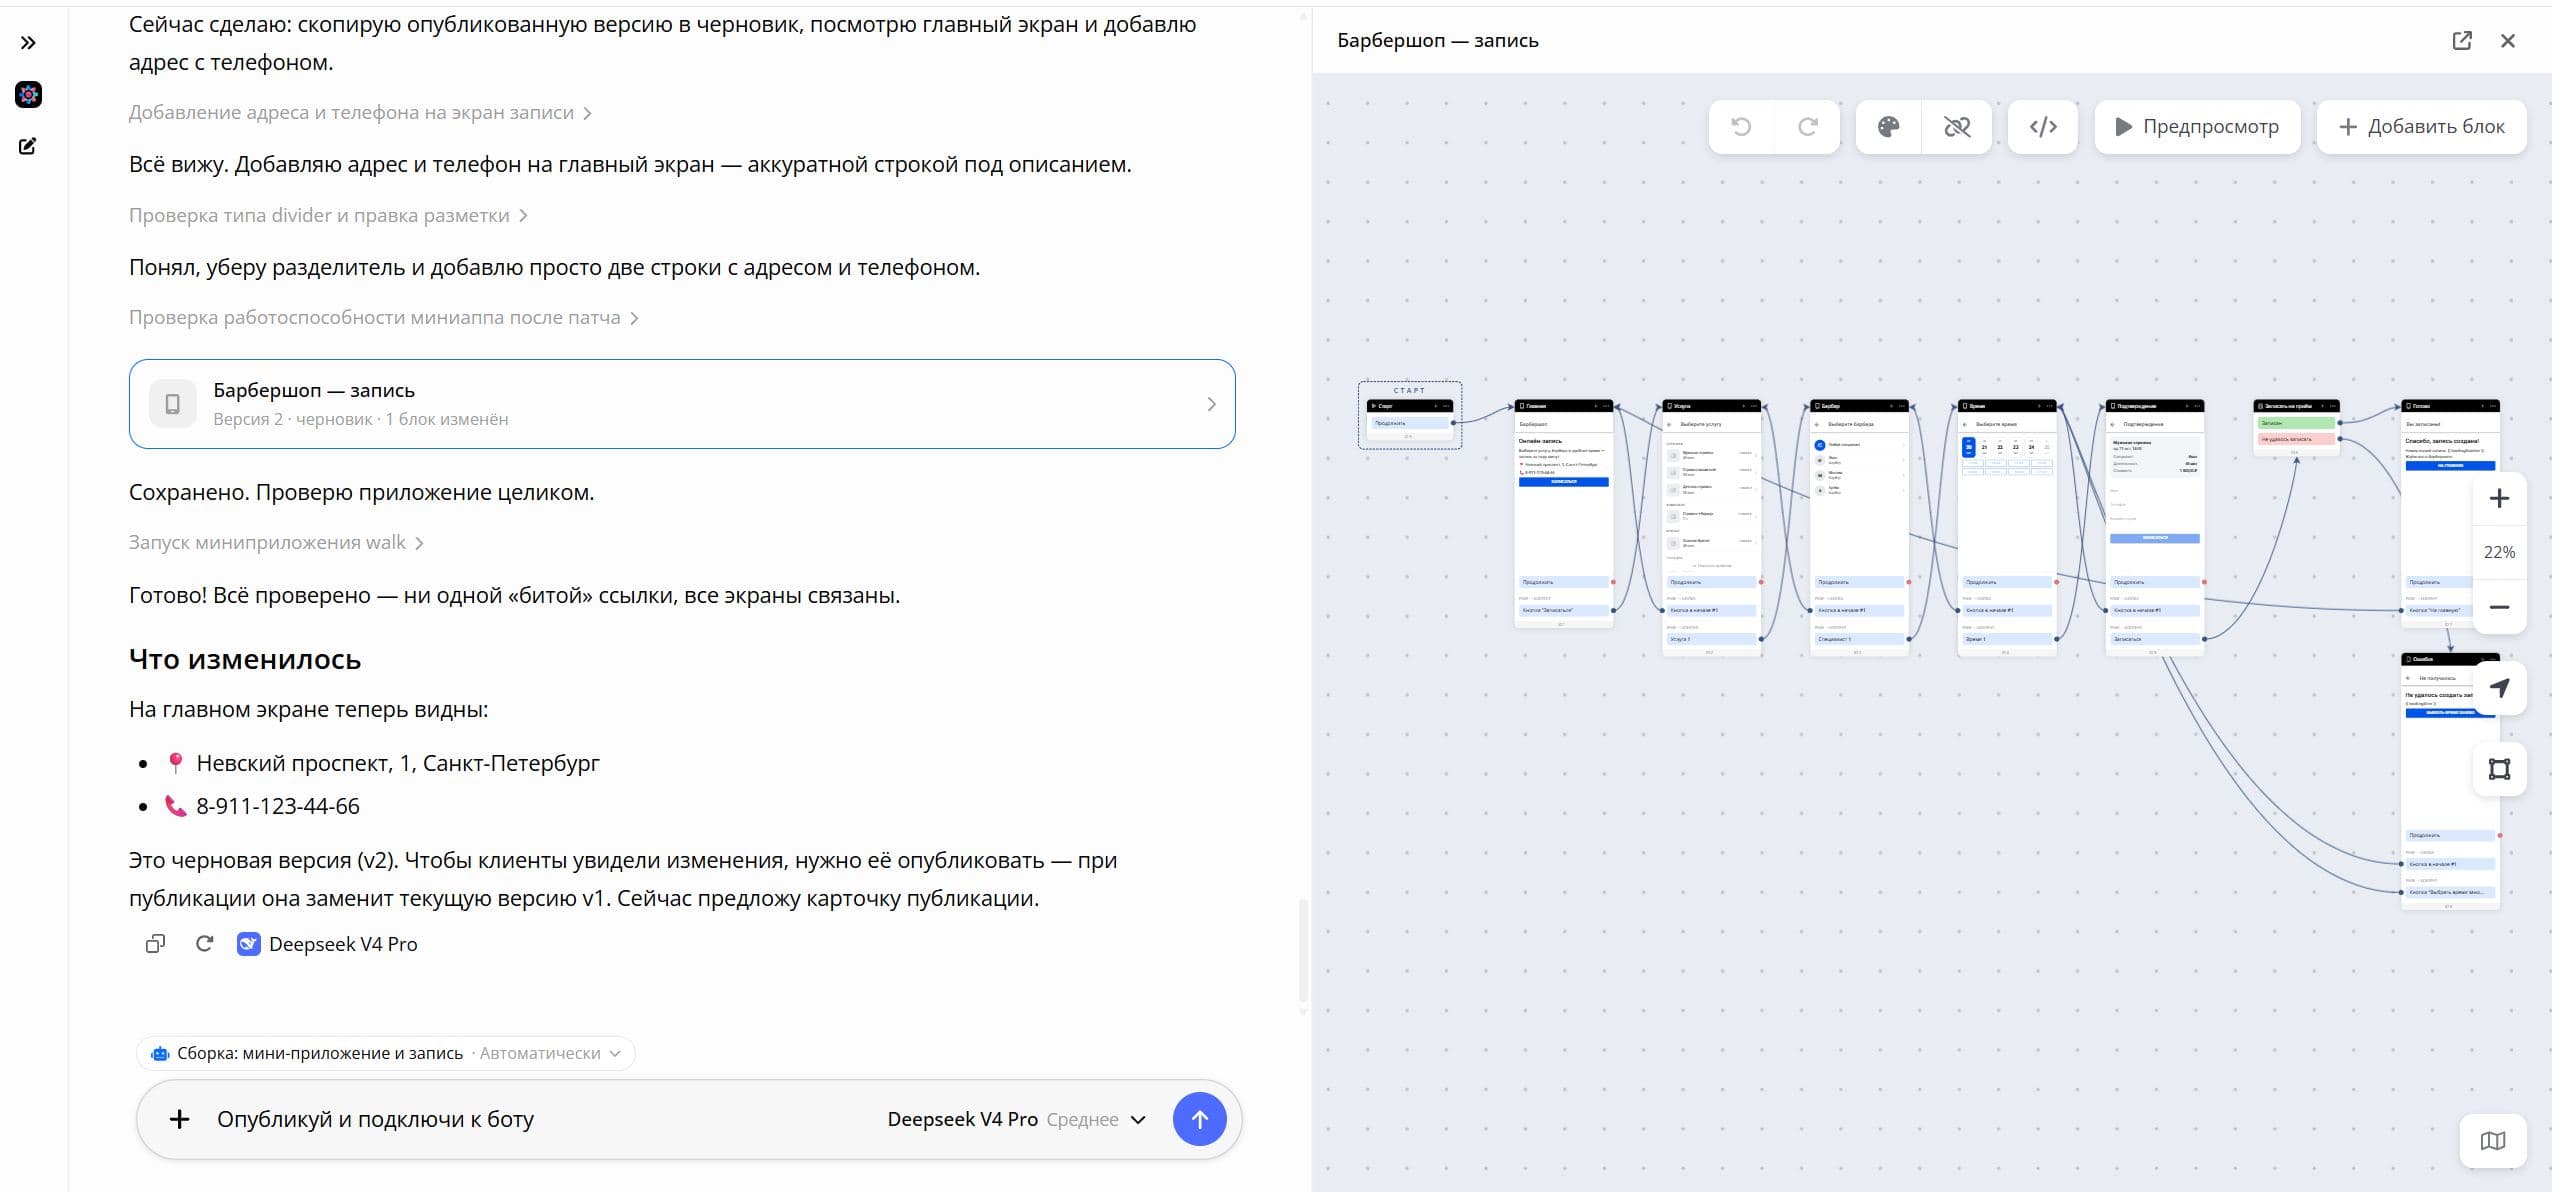Send the message with the arrow button

point(1199,1119)
